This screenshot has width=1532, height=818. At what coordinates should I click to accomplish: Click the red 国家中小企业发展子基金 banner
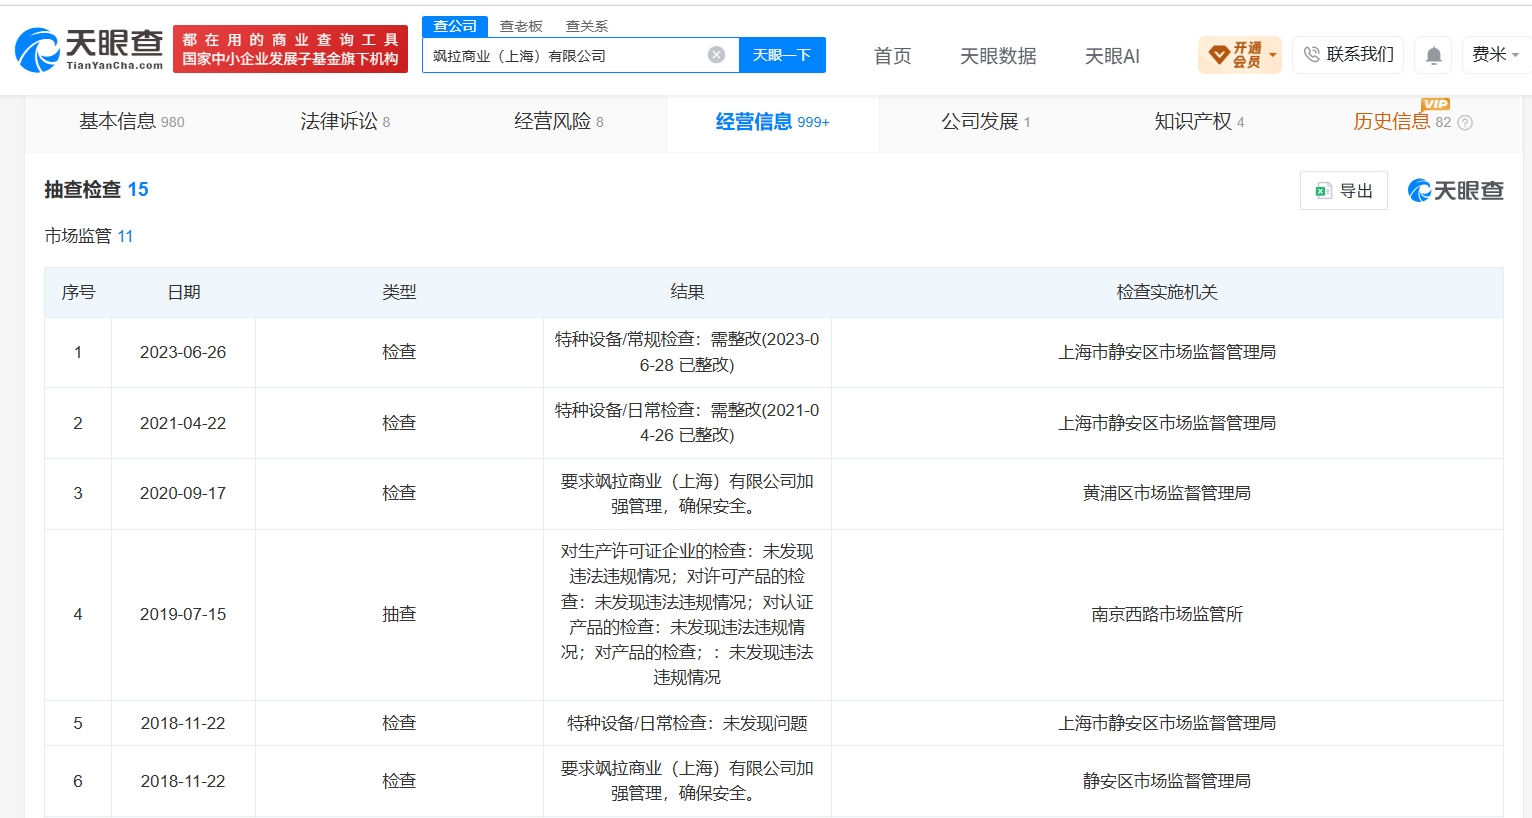[290, 49]
